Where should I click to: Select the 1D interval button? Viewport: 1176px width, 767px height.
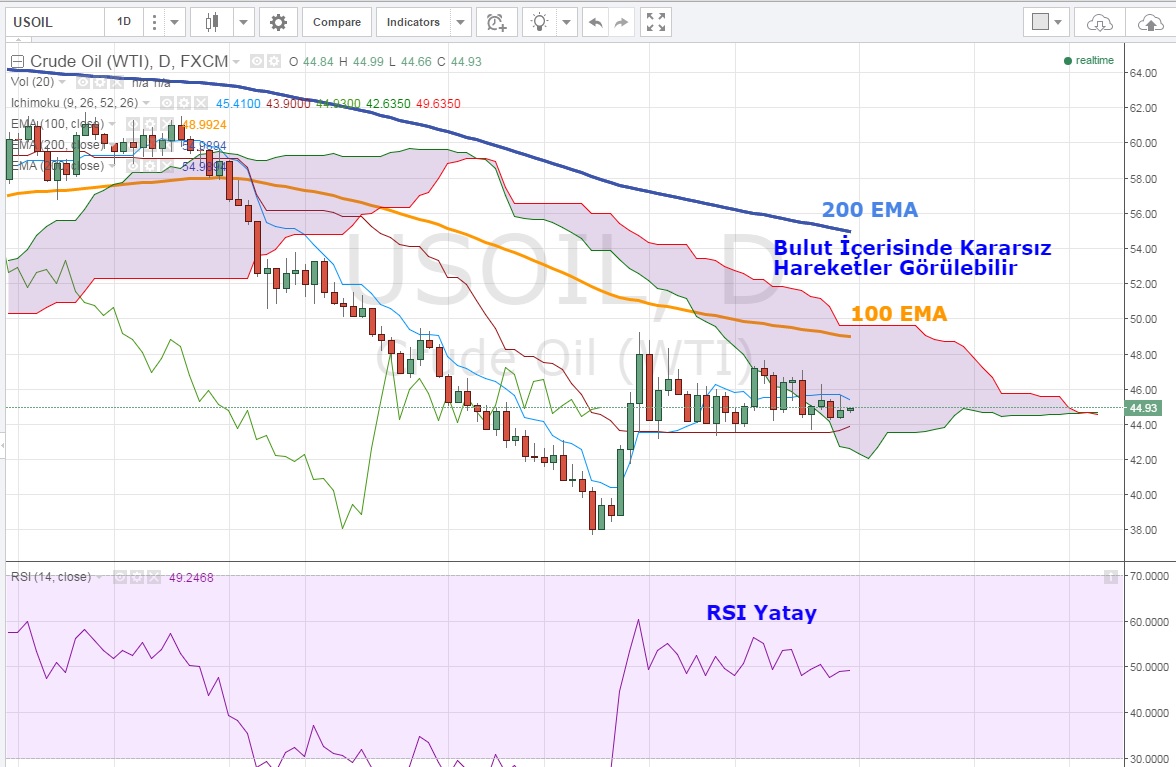124,21
